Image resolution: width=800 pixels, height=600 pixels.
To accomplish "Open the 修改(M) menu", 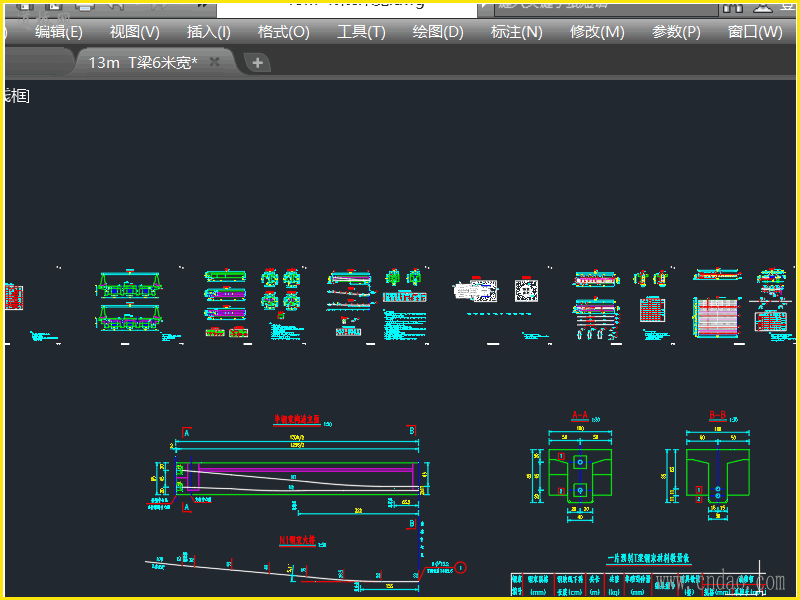I will (597, 32).
